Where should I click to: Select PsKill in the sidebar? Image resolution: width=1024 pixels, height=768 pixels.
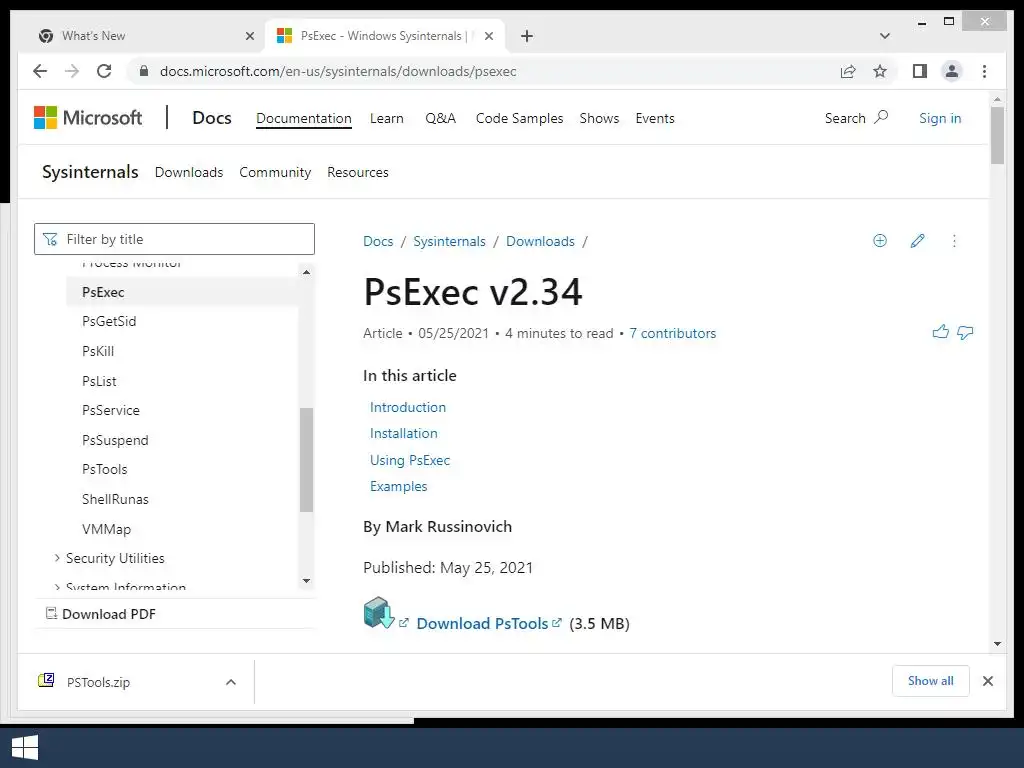tap(98, 351)
